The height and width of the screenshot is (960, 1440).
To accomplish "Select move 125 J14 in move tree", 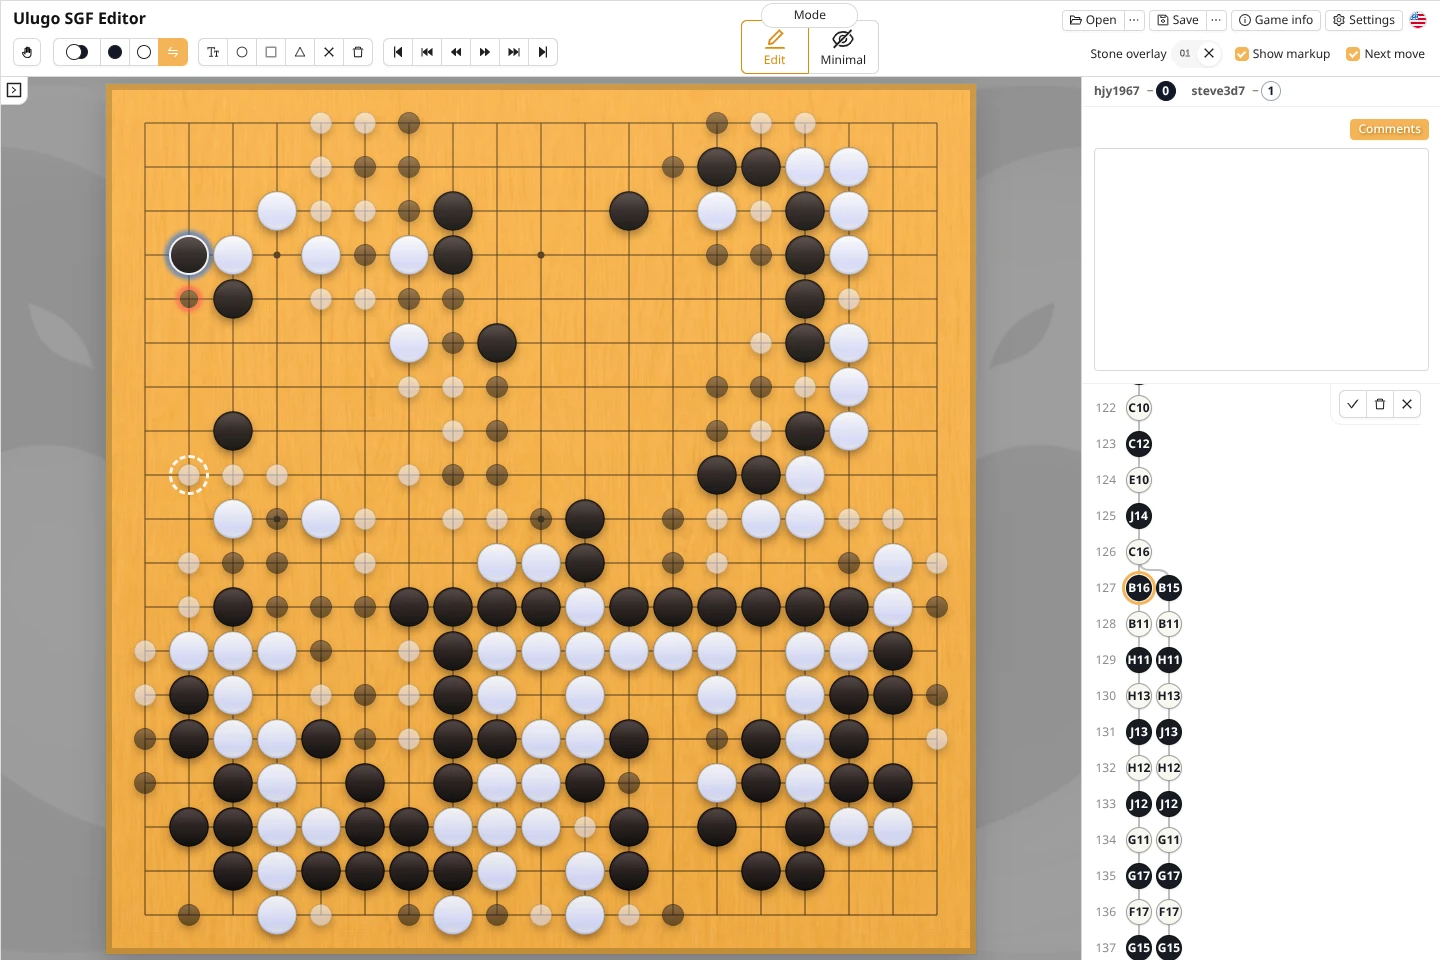I will (1139, 516).
